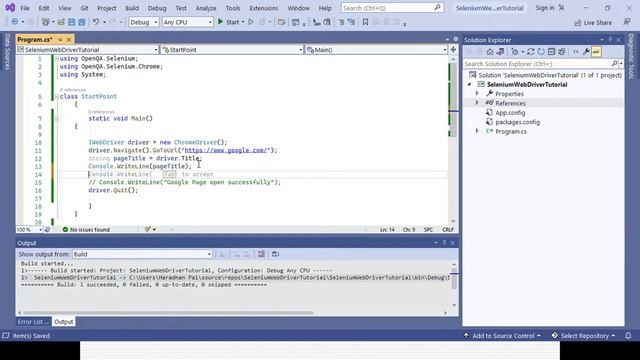Click the Save All toolbar icon
The width and height of the screenshot is (640, 360).
click(x=82, y=22)
